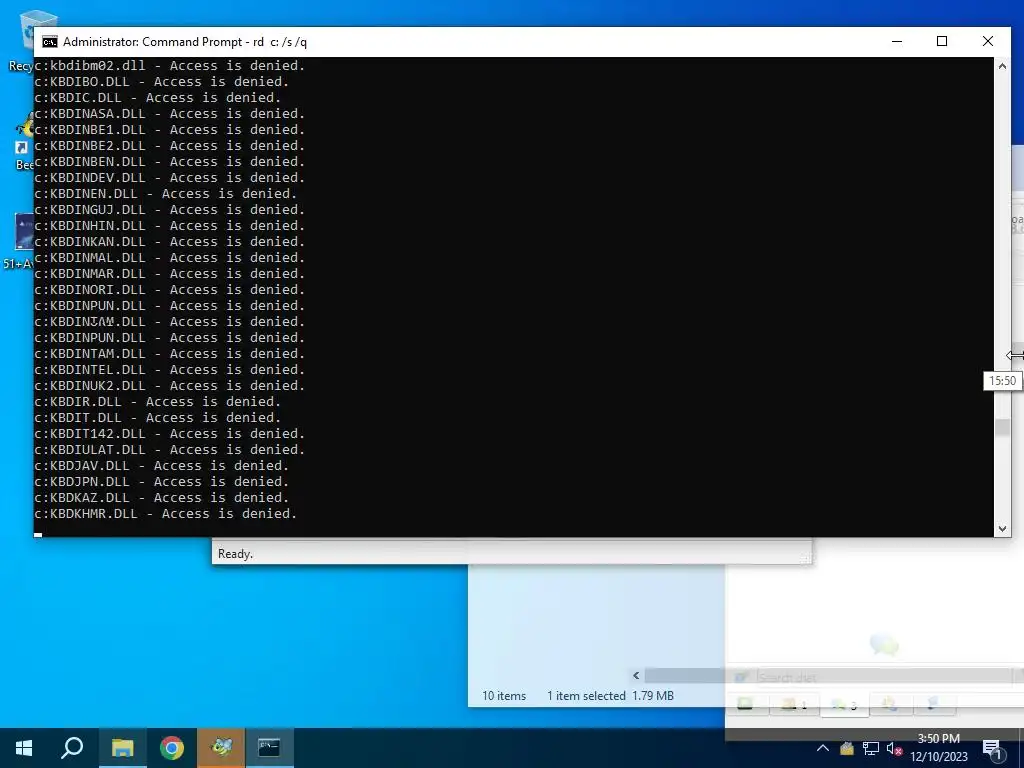
Task: Open the mail envelope tray icon
Action: (x=847, y=748)
